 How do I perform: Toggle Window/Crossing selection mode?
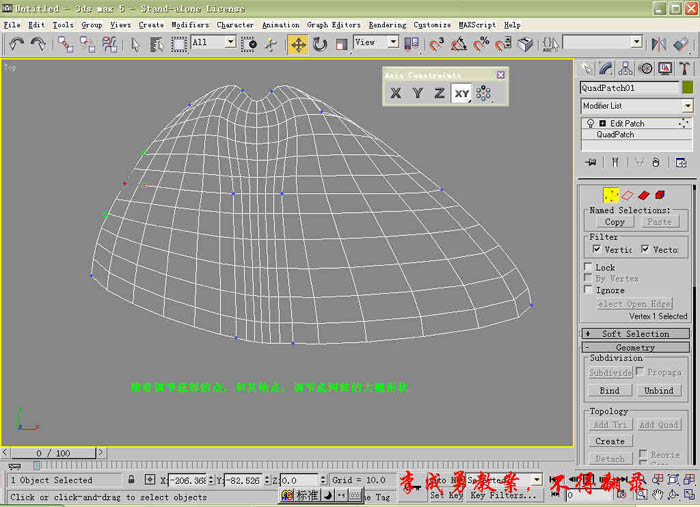(249, 44)
